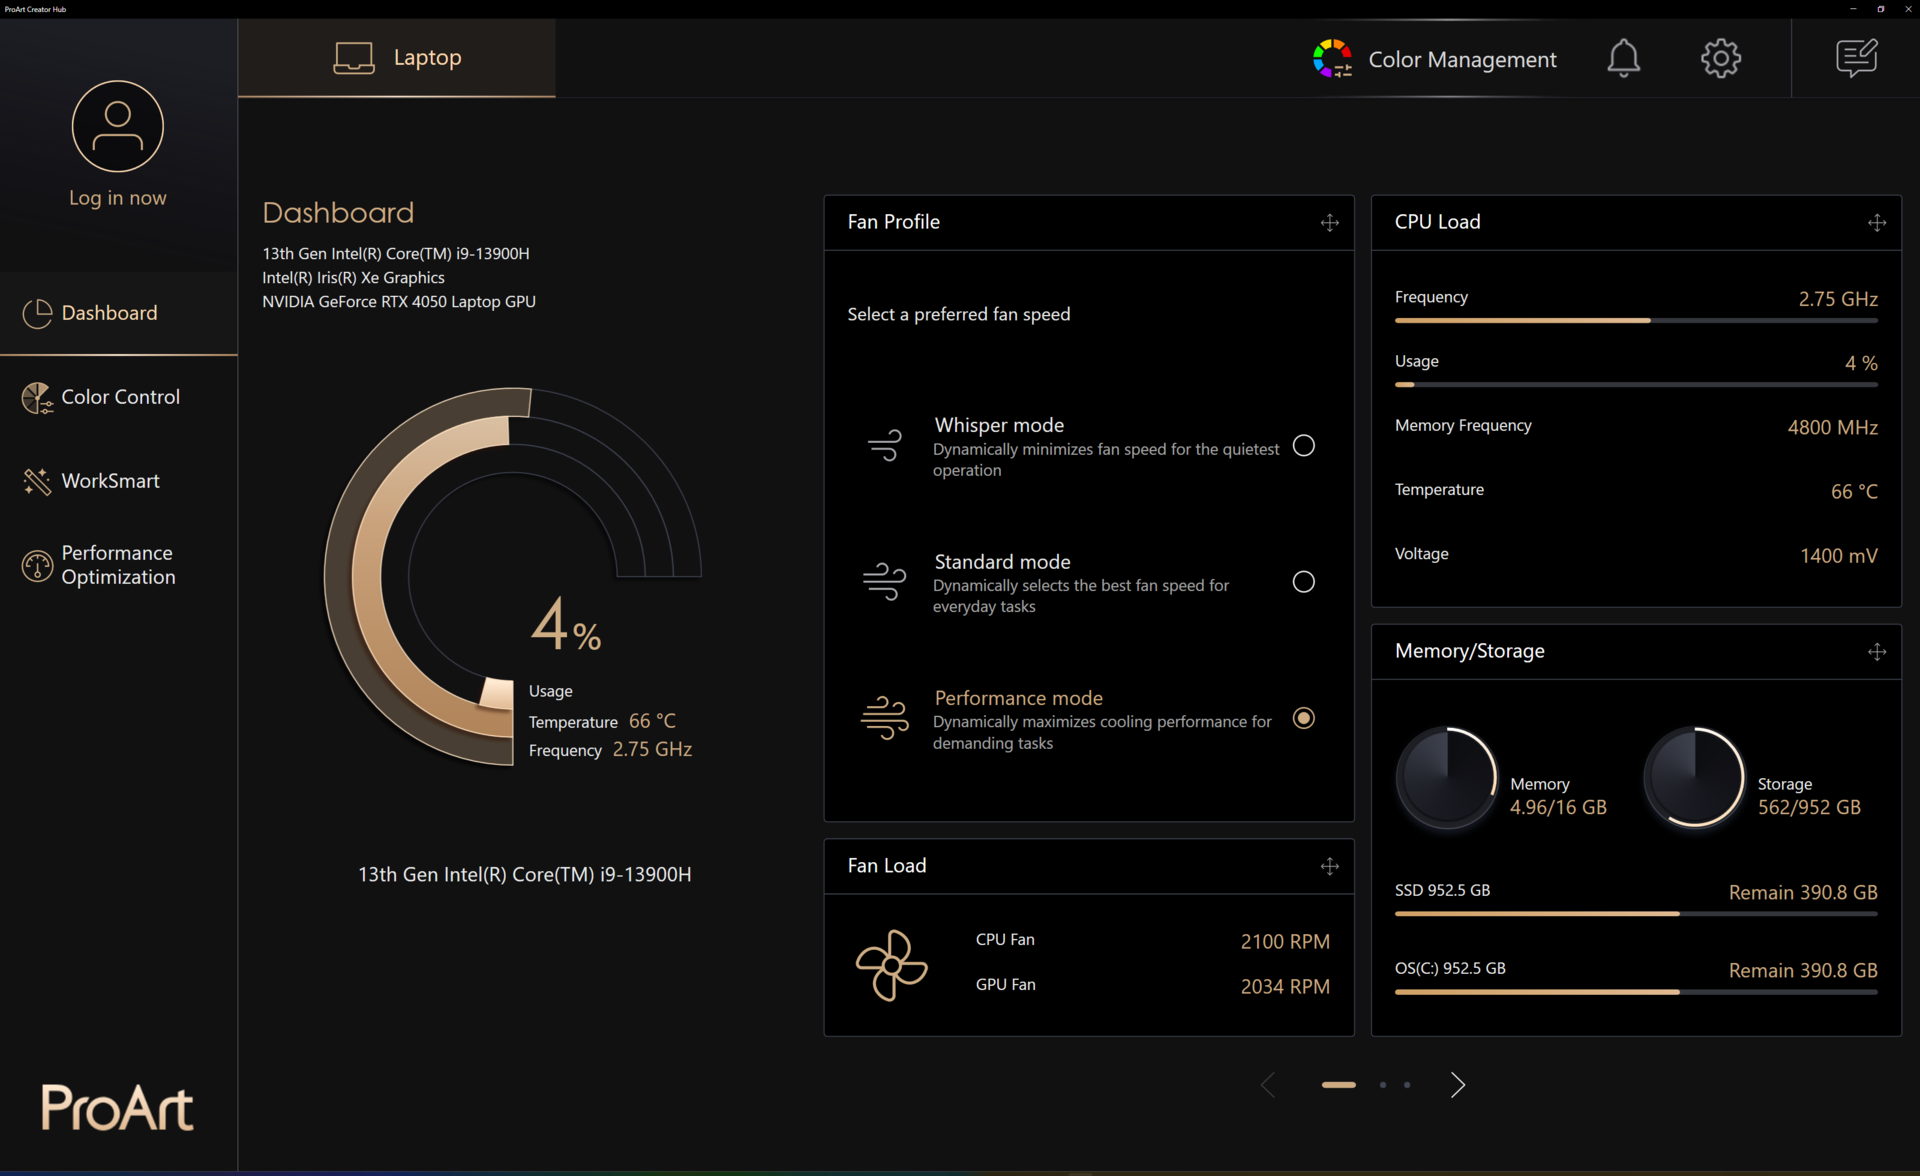The width and height of the screenshot is (1920, 1176).
Task: Click the move handle on Fan Load panel
Action: 1329,866
